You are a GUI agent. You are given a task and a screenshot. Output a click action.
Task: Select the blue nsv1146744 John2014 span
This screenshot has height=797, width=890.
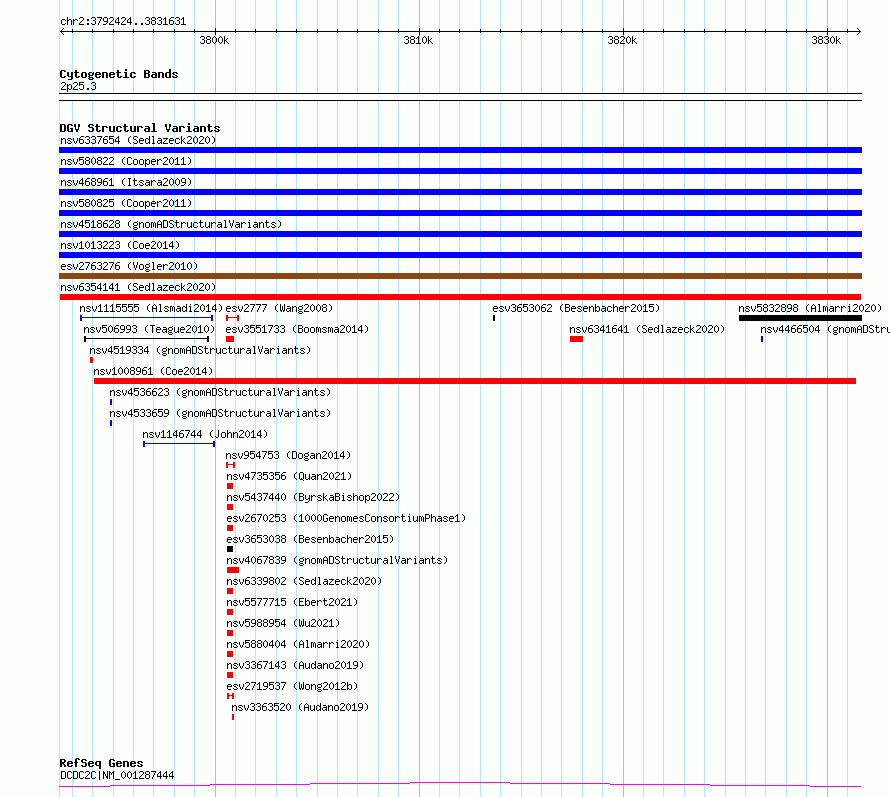179,444
